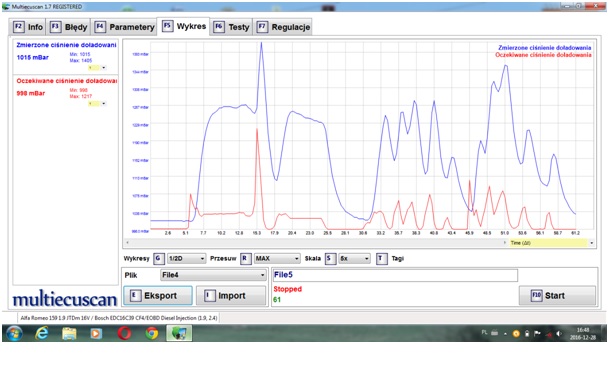
Task: Open Windows Media Player taskbar icon
Action: 96,333
